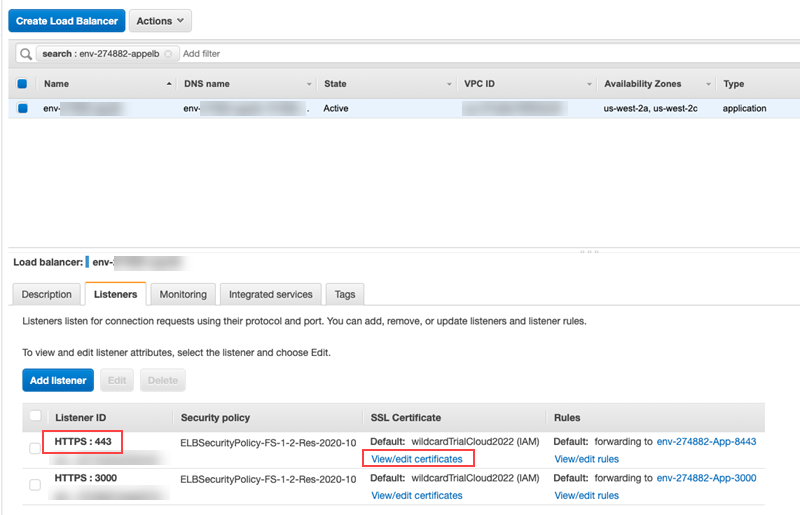The width and height of the screenshot is (800, 515).
Task: Expand the State column sort dropdown
Action: point(448,84)
